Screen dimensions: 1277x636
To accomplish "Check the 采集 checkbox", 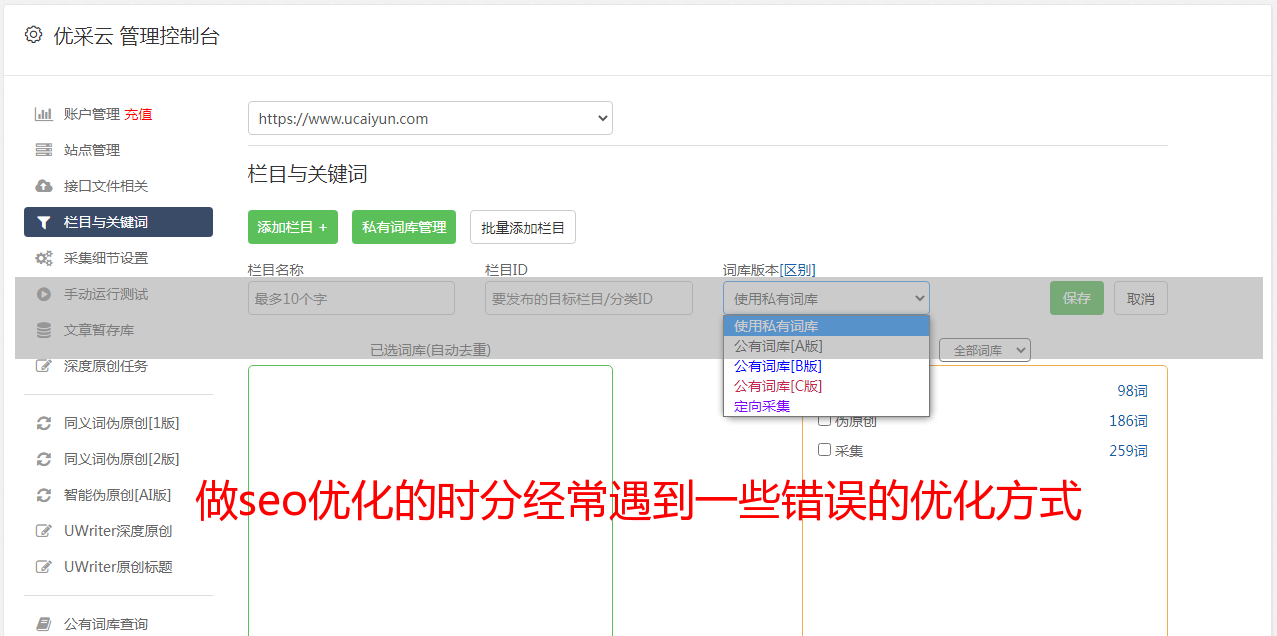I will pyautogui.click(x=825, y=450).
